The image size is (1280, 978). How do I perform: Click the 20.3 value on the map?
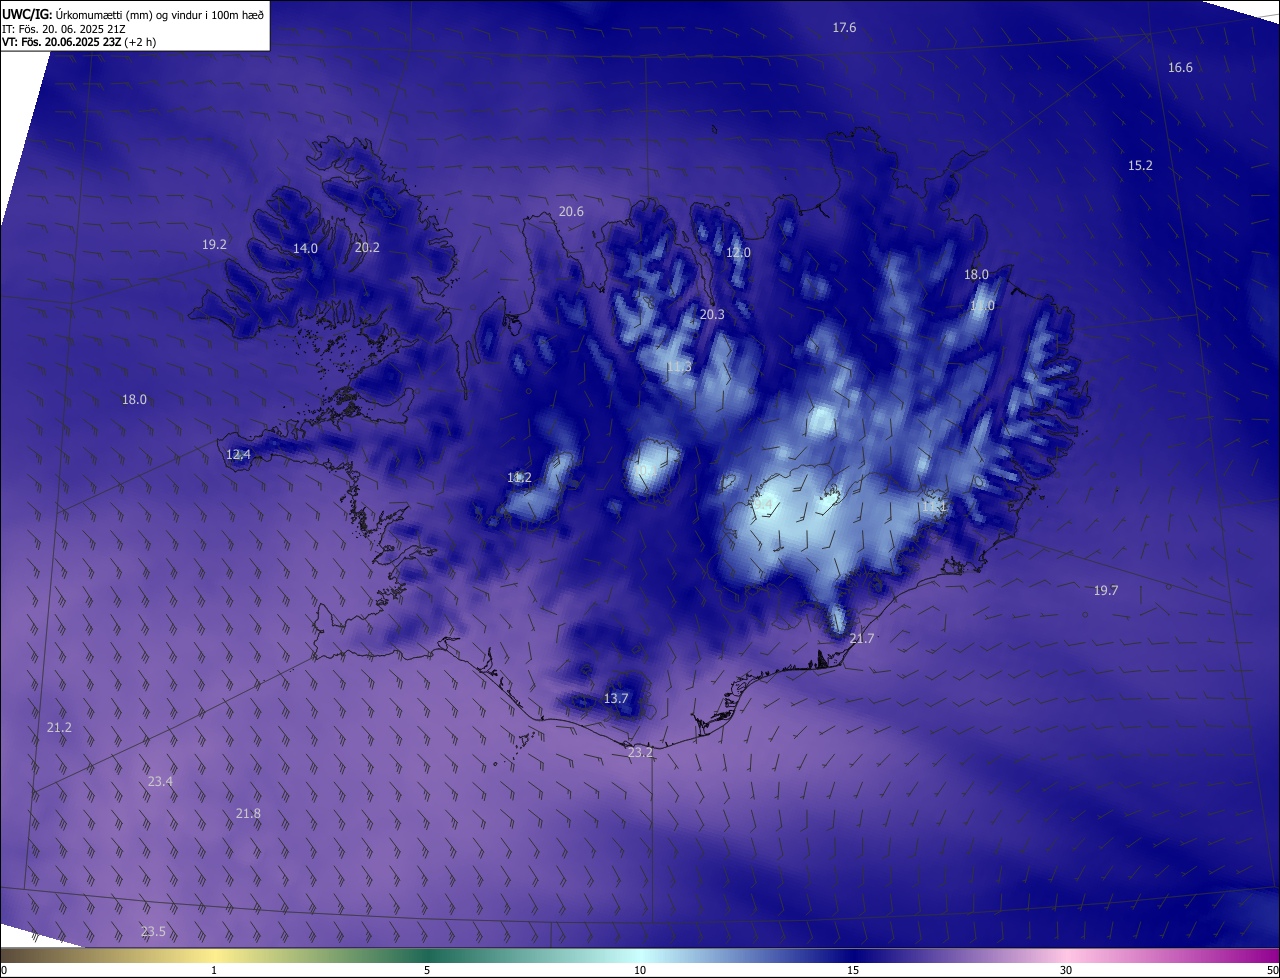(712, 315)
